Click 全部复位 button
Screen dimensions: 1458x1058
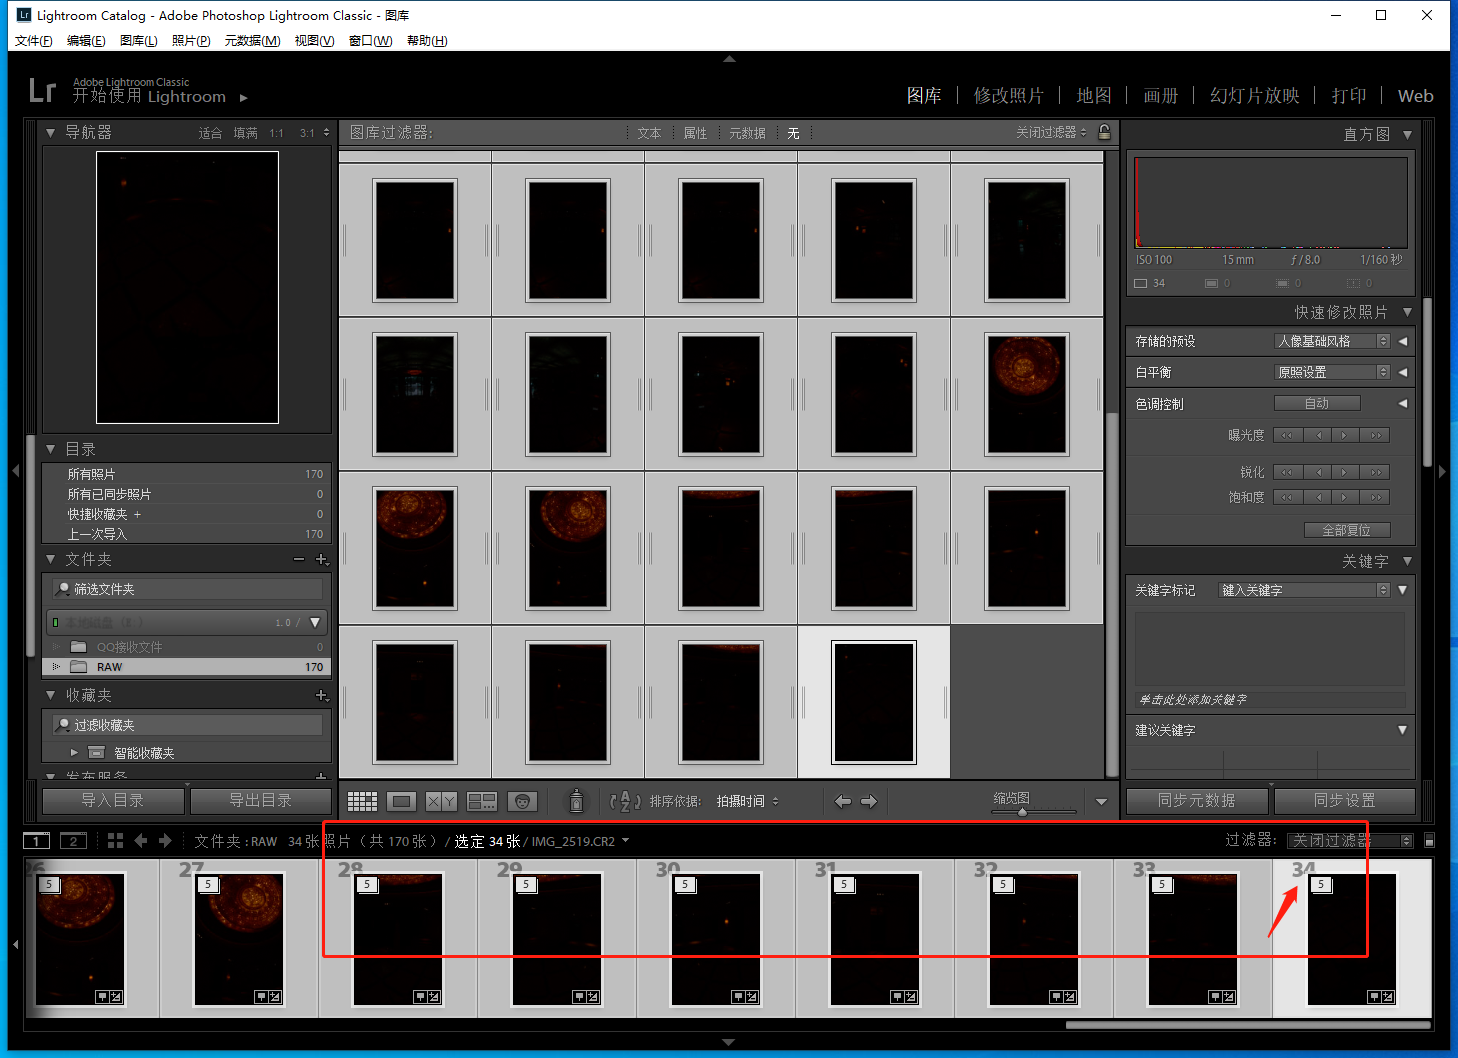(x=1347, y=530)
